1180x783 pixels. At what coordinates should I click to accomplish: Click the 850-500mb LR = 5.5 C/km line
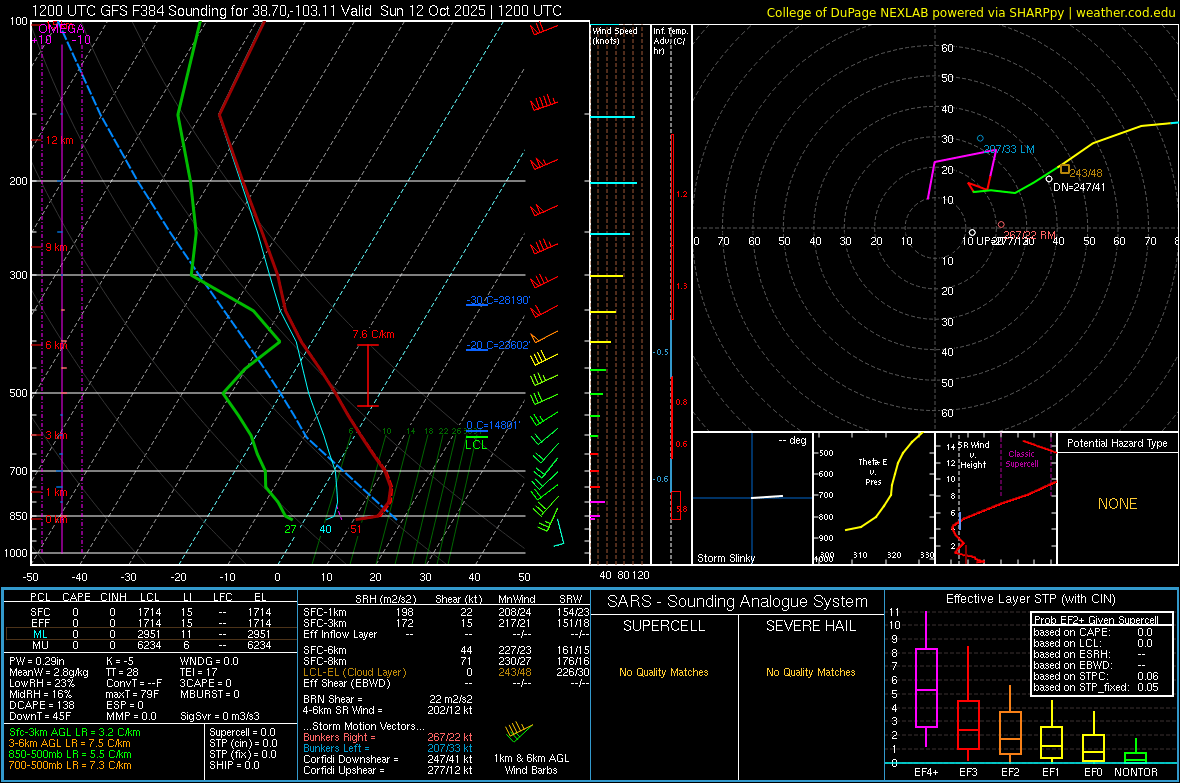[70, 754]
